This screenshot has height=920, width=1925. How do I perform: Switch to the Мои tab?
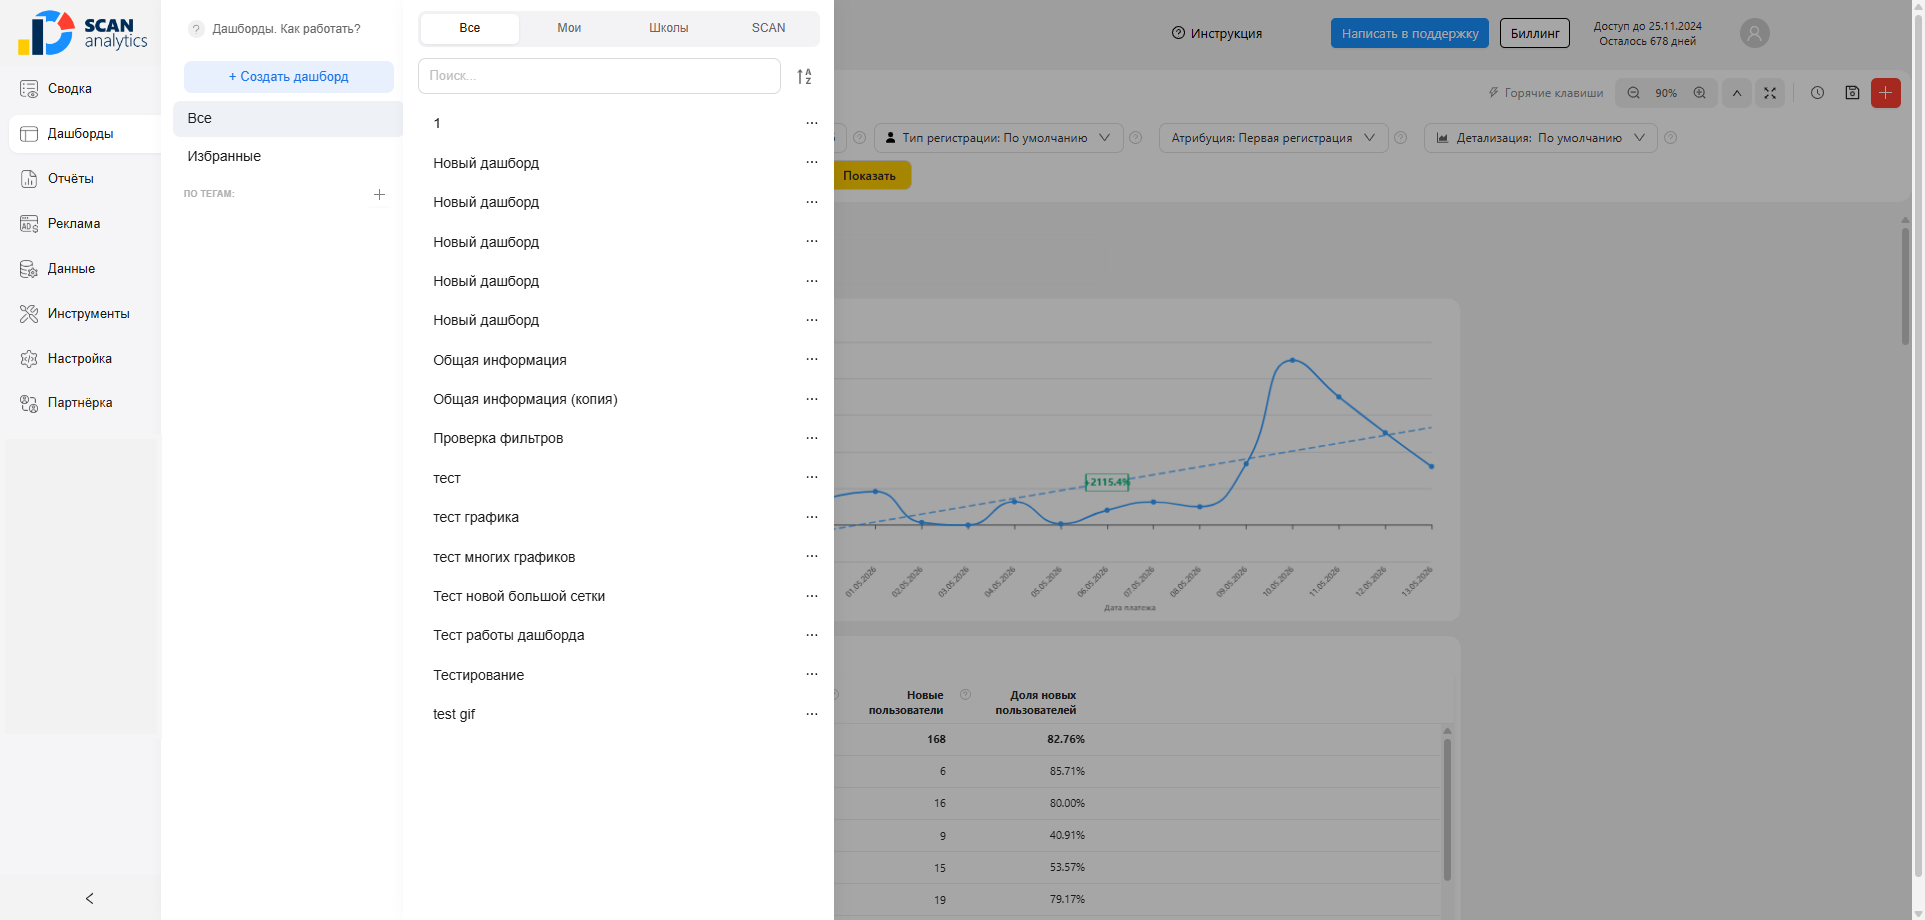tap(569, 28)
